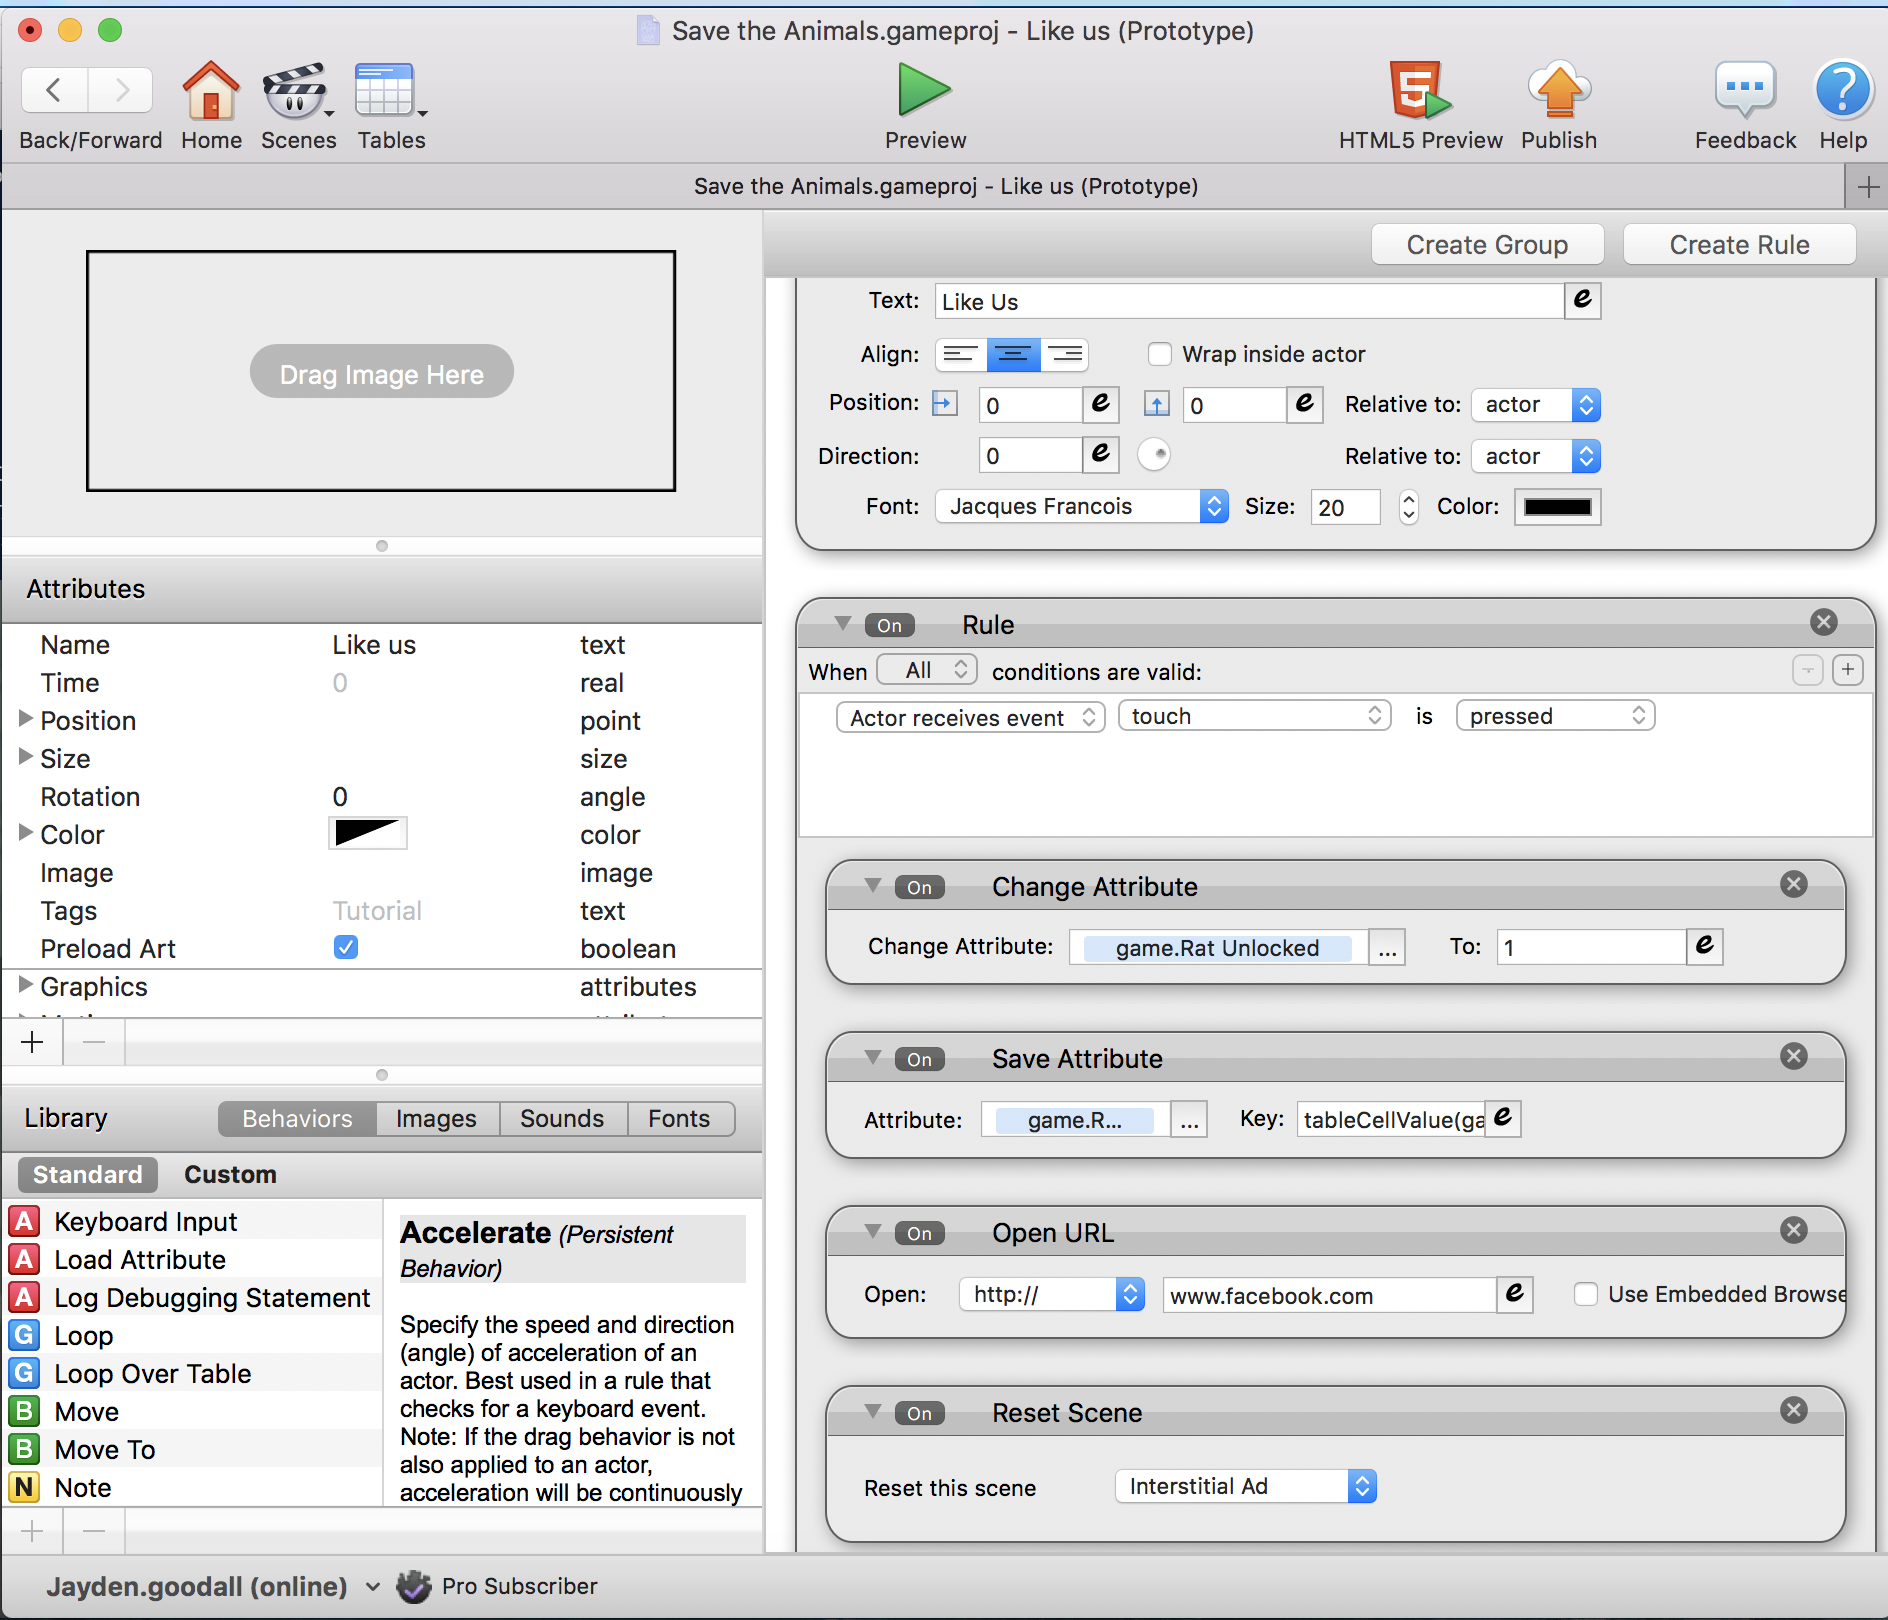Image resolution: width=1888 pixels, height=1620 pixels.
Task: Open expression editor for Open URL address
Action: [1515, 1294]
